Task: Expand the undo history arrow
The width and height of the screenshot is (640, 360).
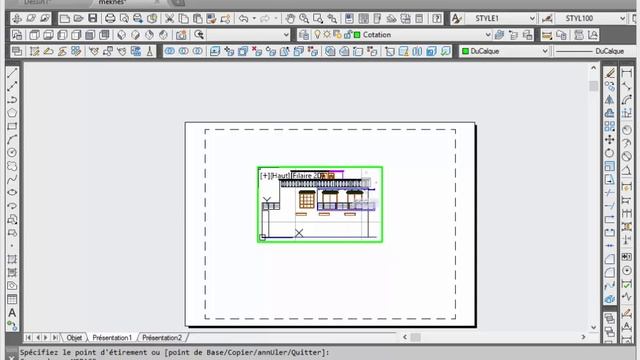Action: coord(254,18)
